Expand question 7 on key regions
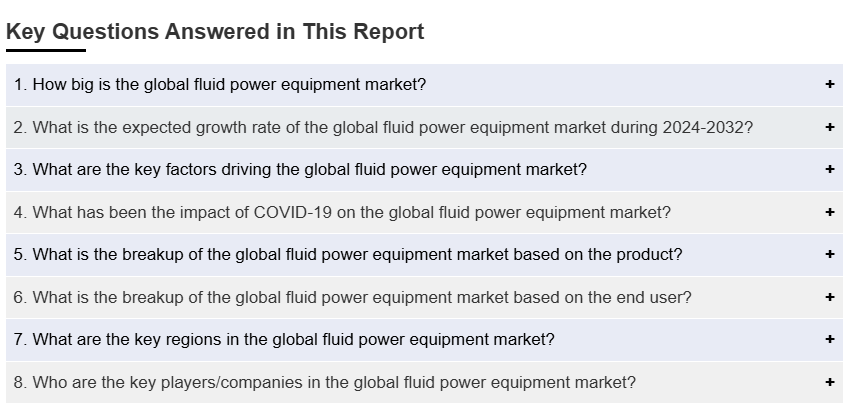 284,340
